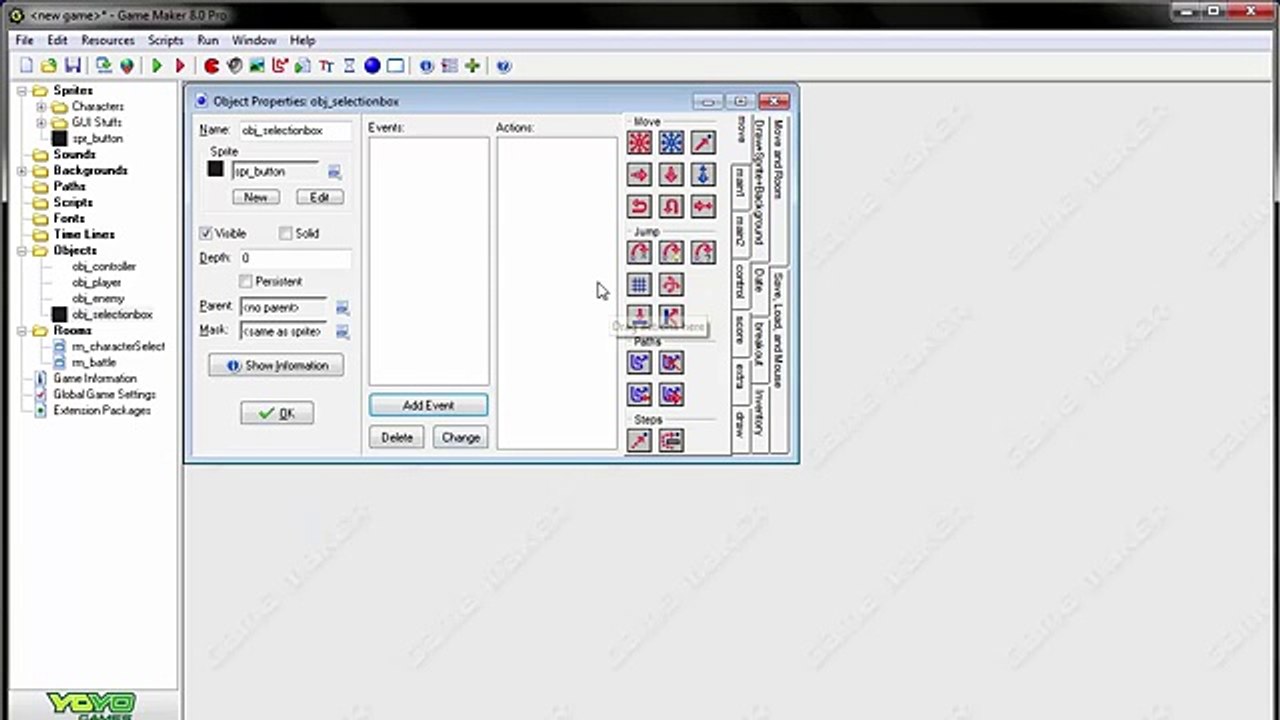
Task: Select the Reverse Vertical action icon
Action: click(671, 207)
